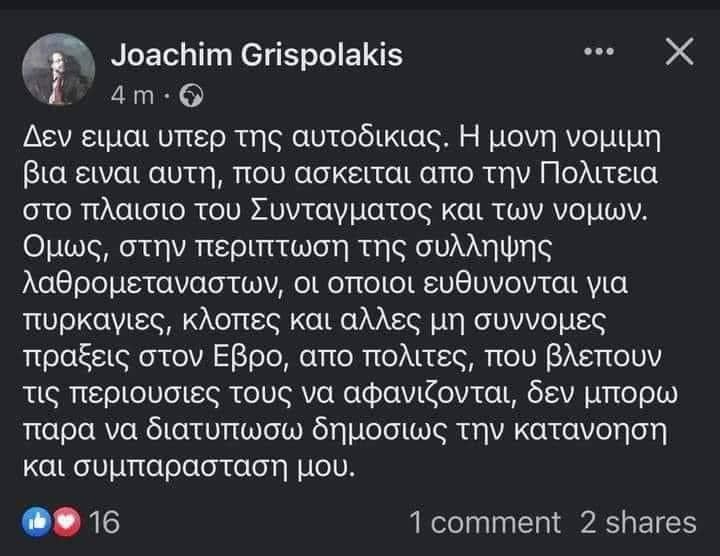Open the Joachim Grispolakis profile name link
The width and height of the screenshot is (720, 556).
[256, 55]
